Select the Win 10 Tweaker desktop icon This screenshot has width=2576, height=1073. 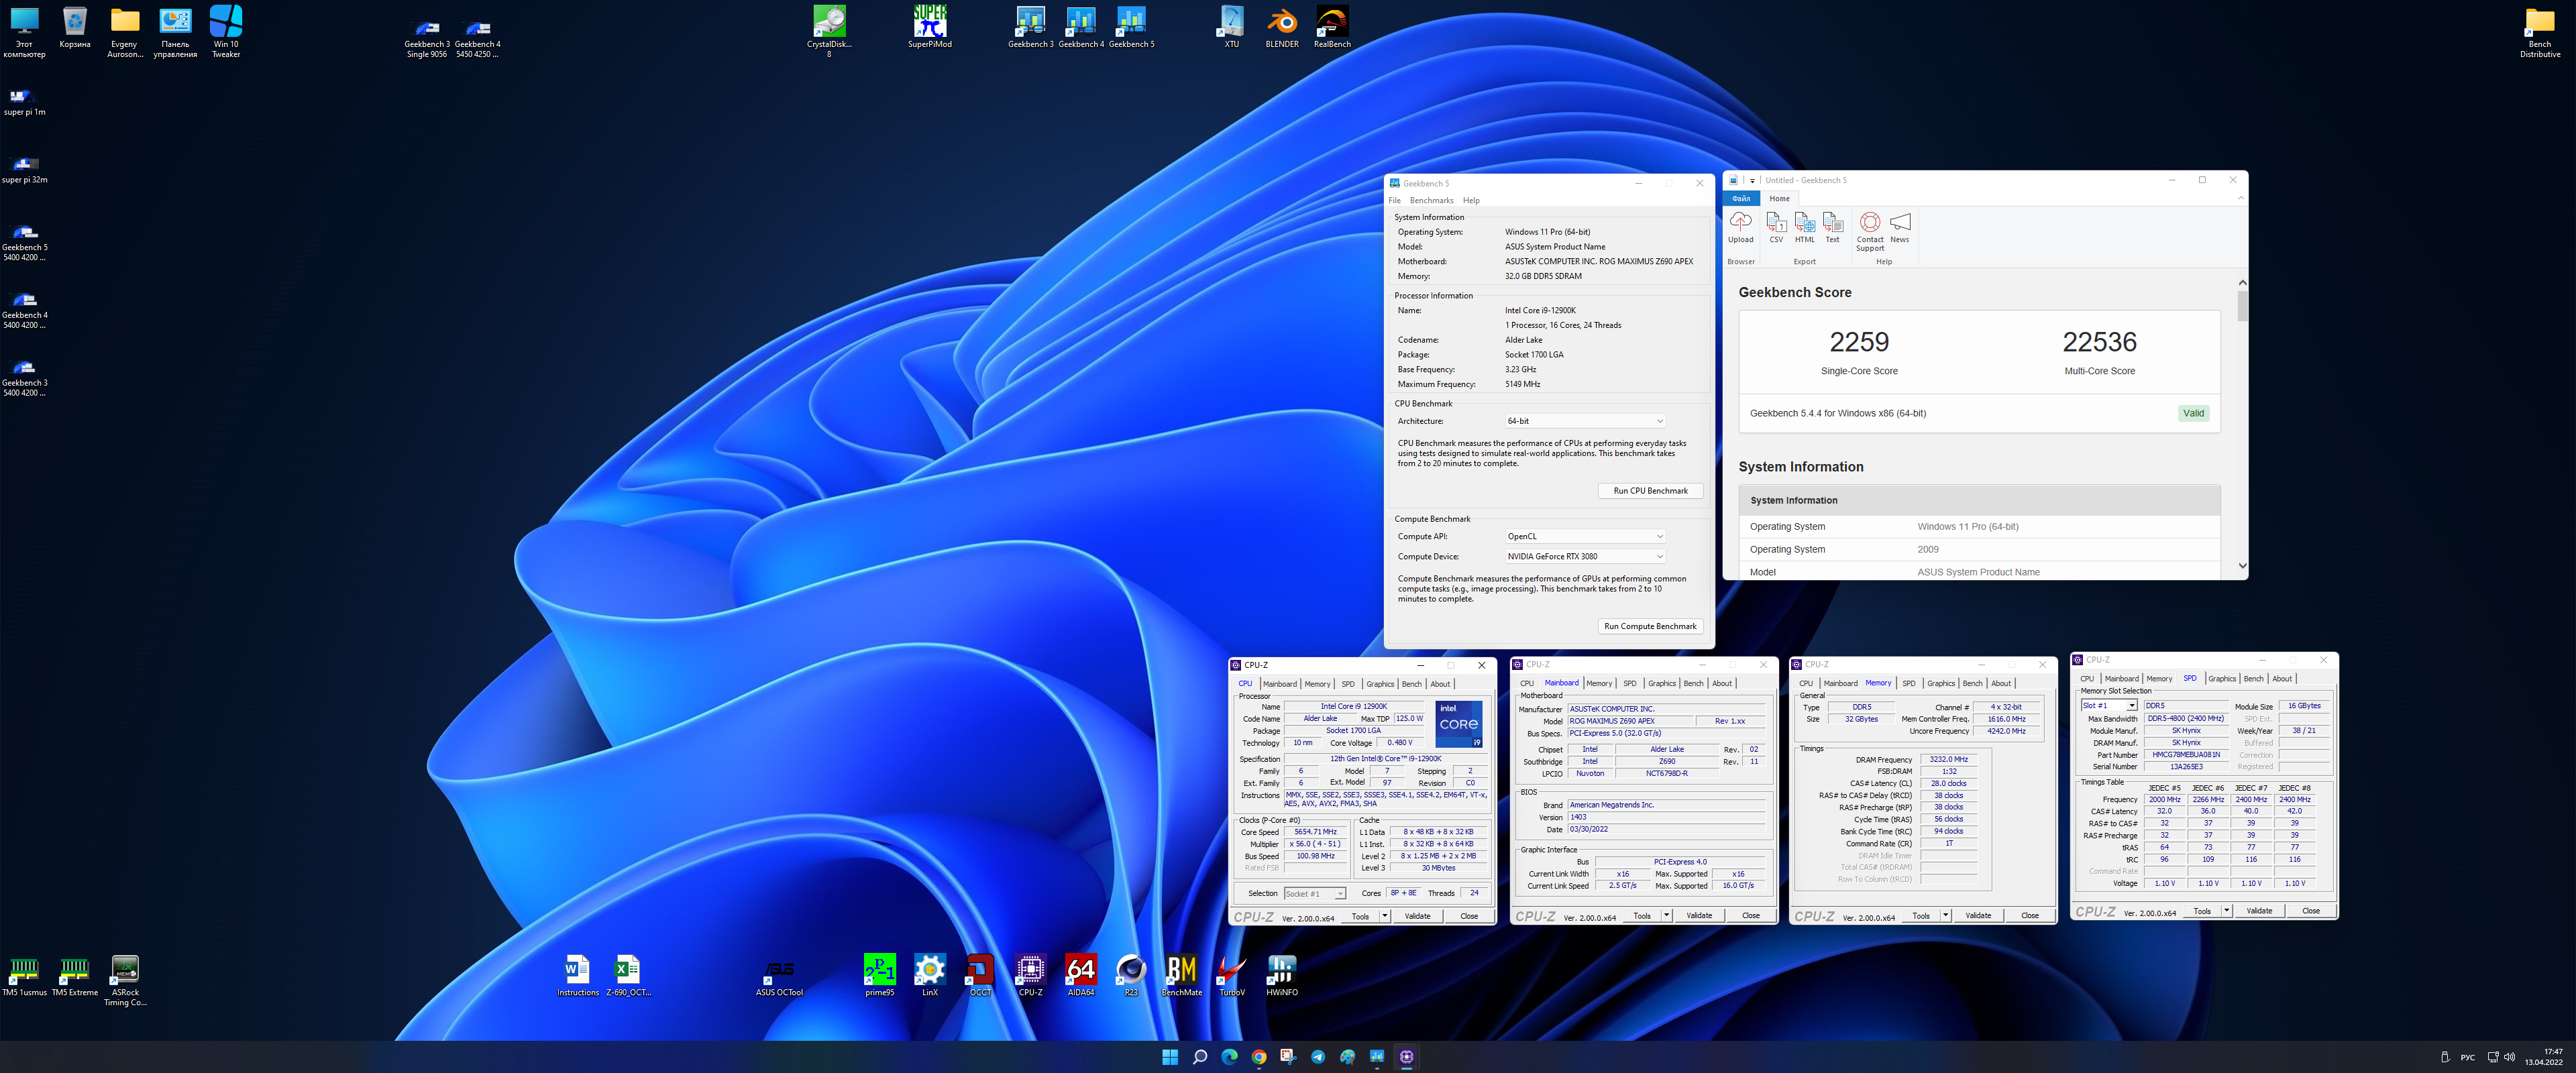coord(226,32)
